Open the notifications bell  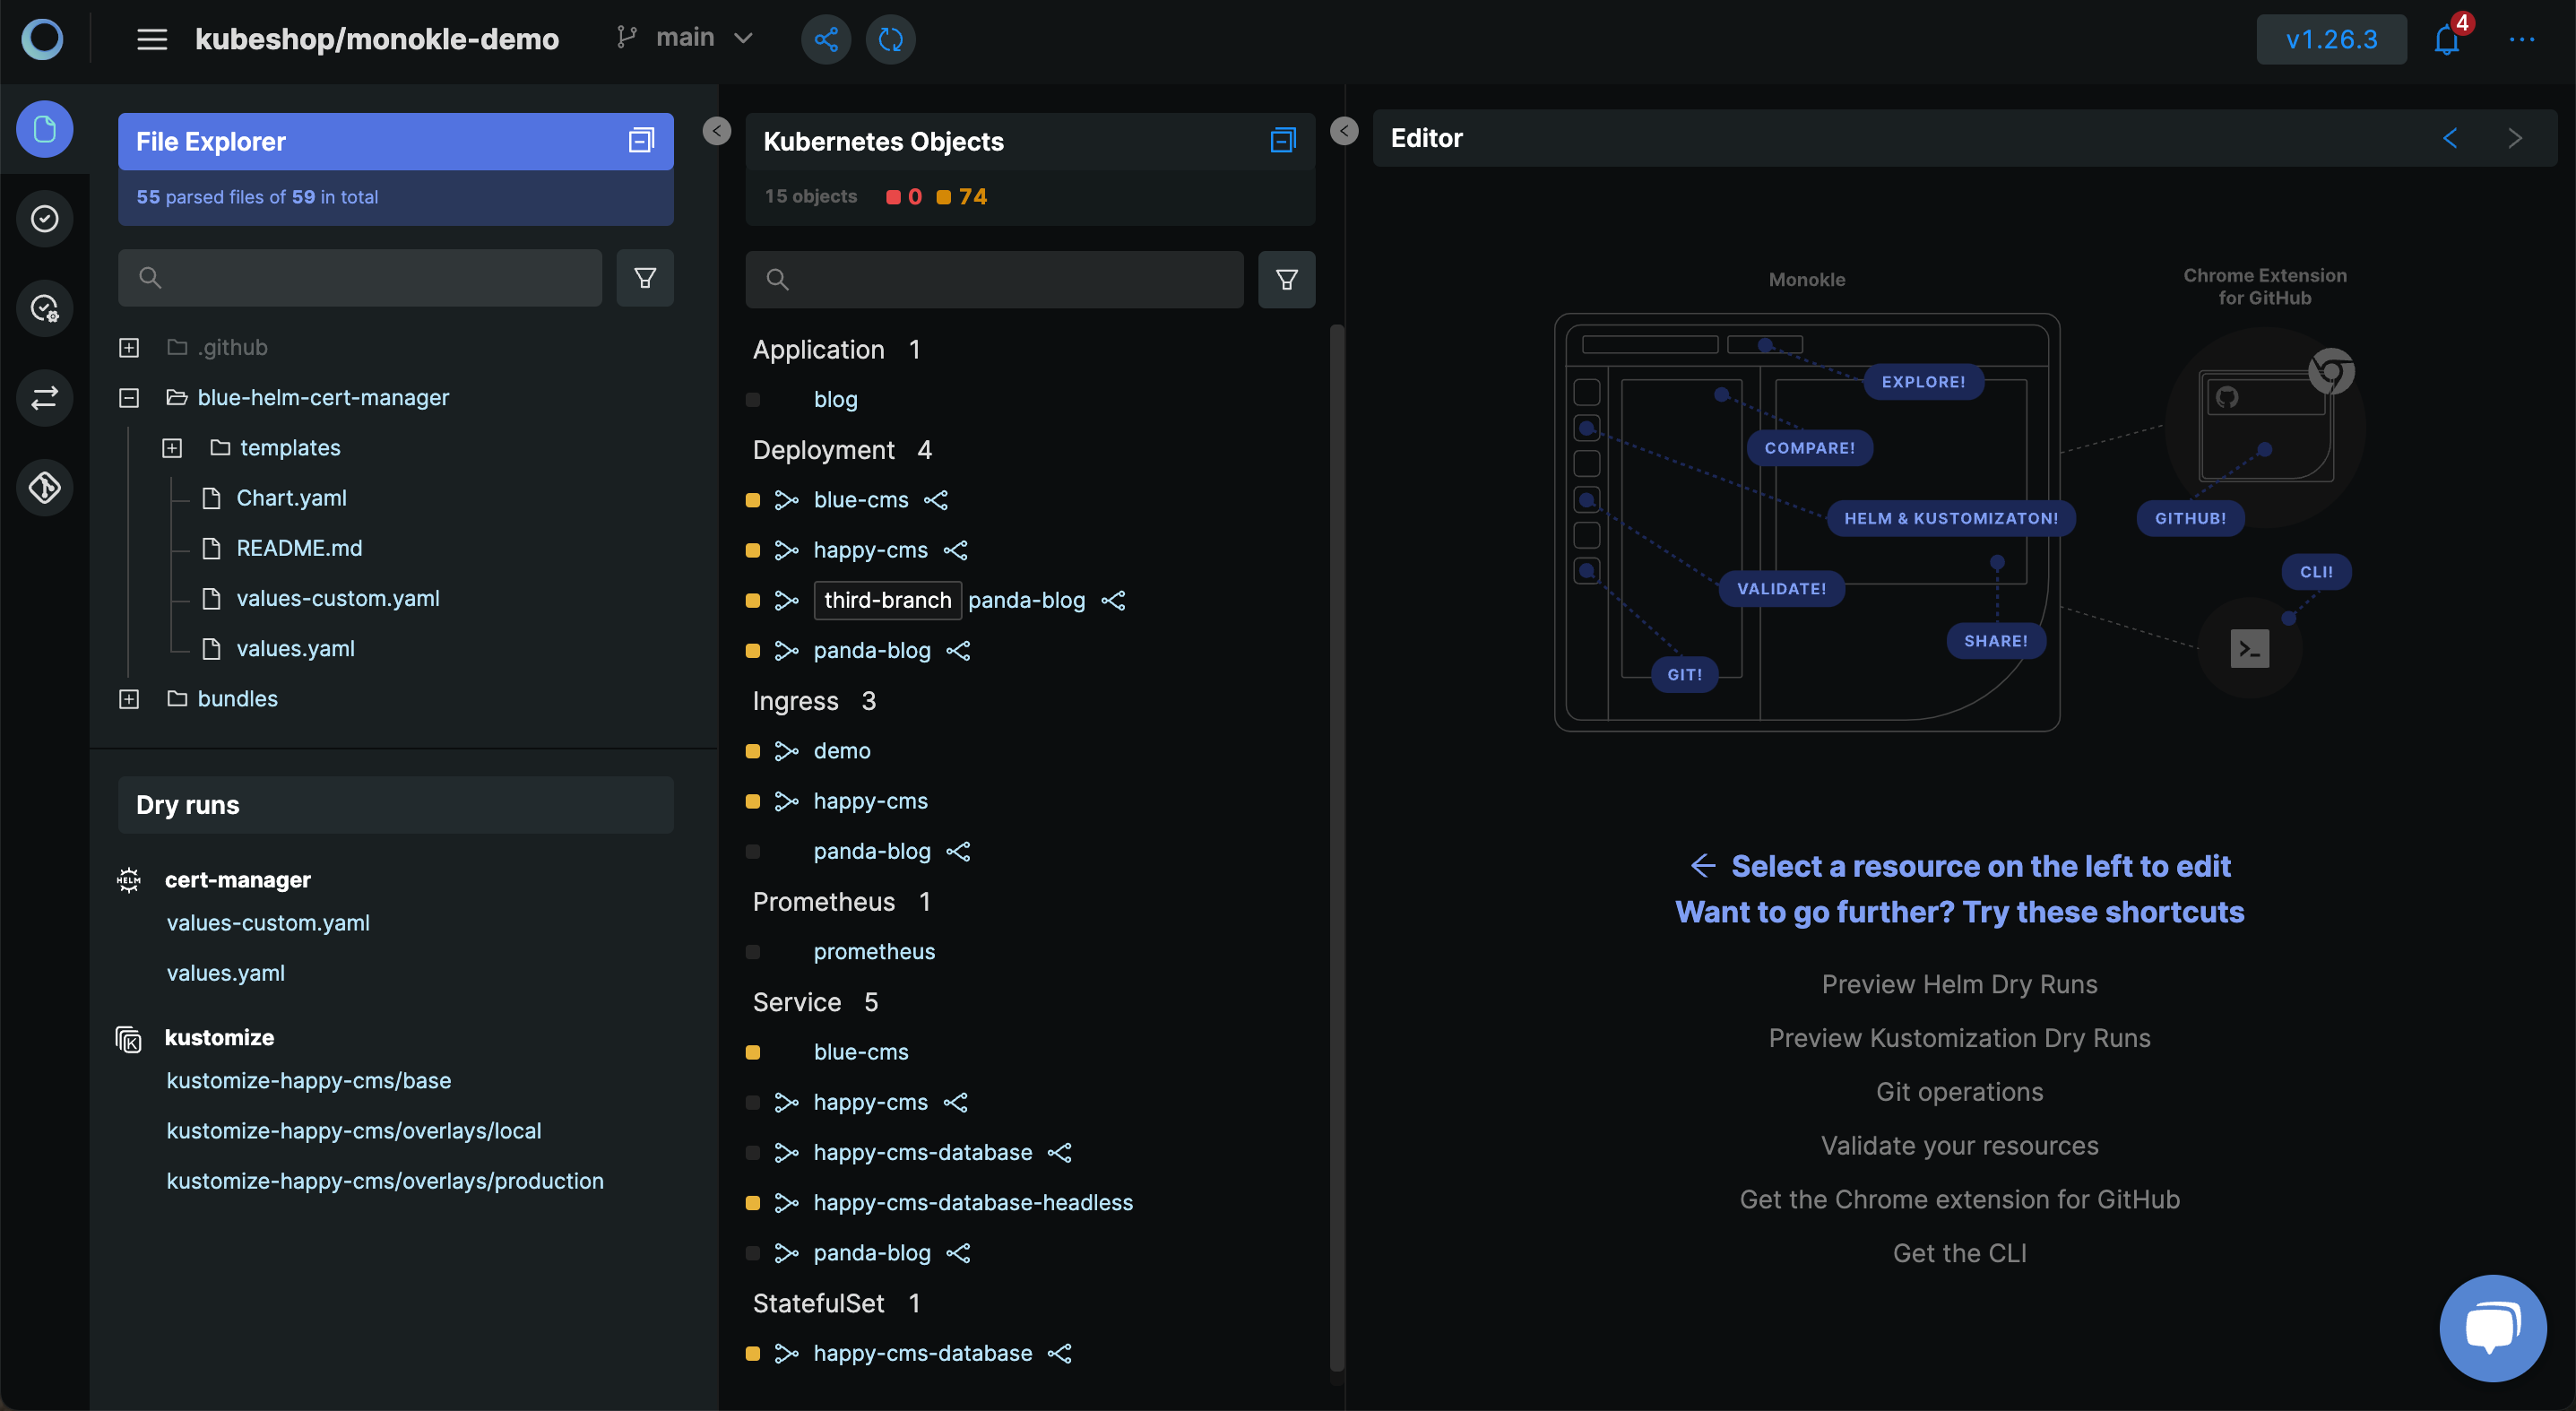(2446, 39)
